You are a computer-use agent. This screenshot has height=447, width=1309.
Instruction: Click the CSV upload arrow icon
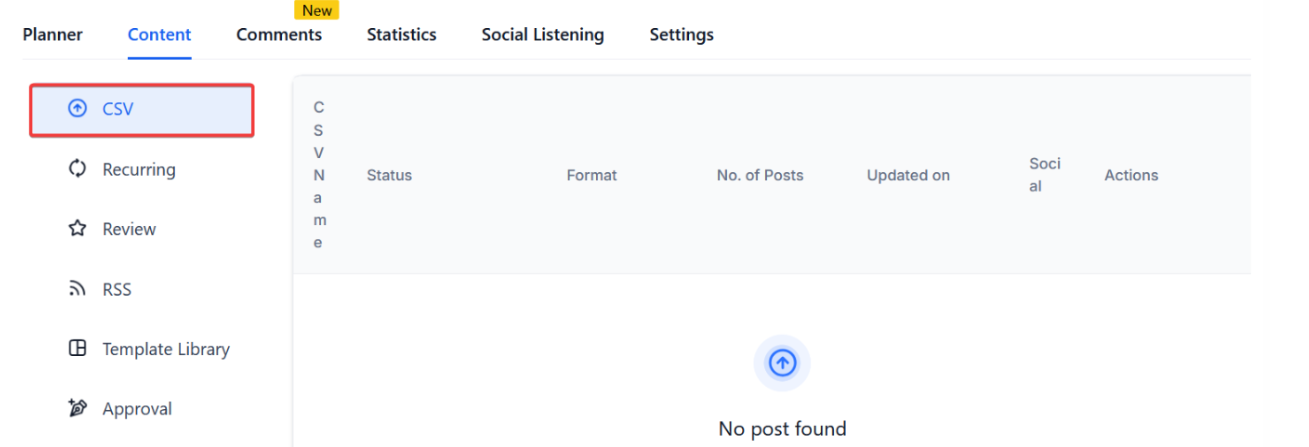pyautogui.click(x=77, y=109)
